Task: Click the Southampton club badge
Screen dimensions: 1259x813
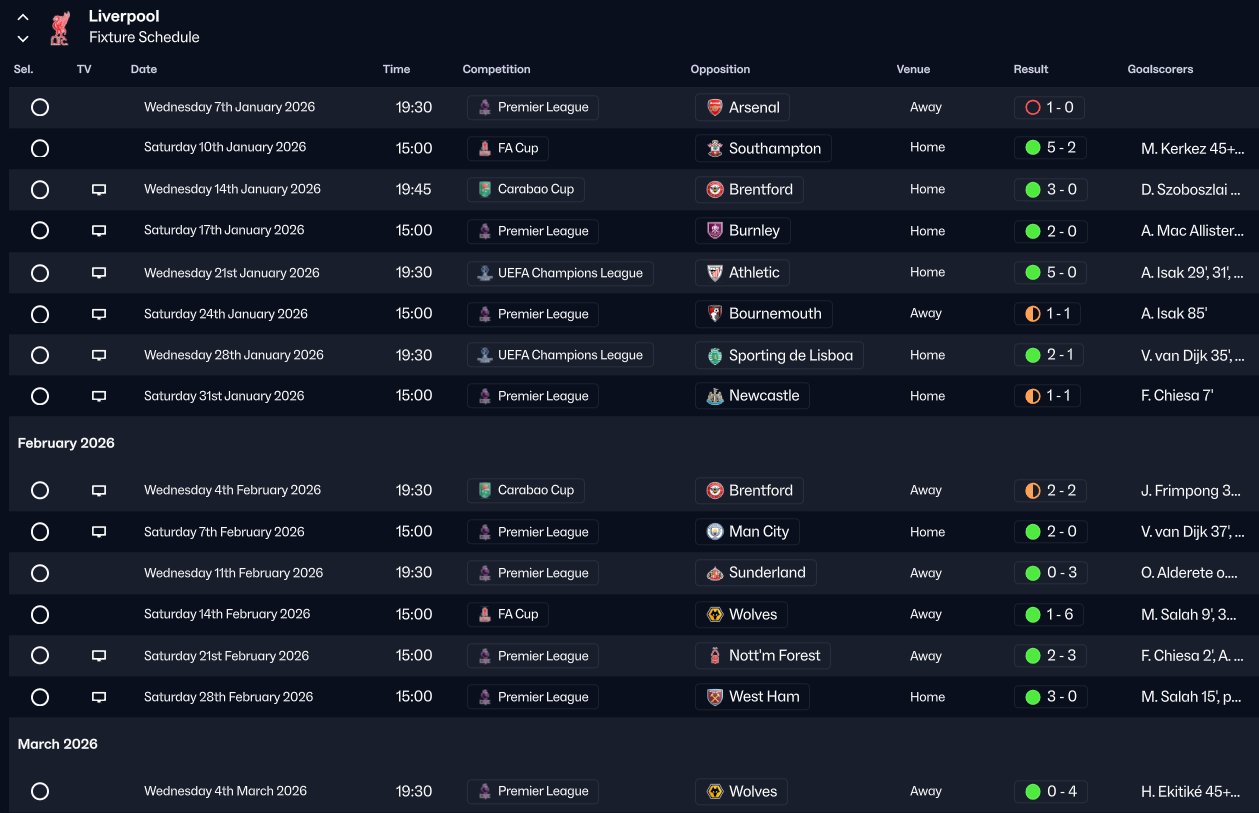Action: click(714, 148)
